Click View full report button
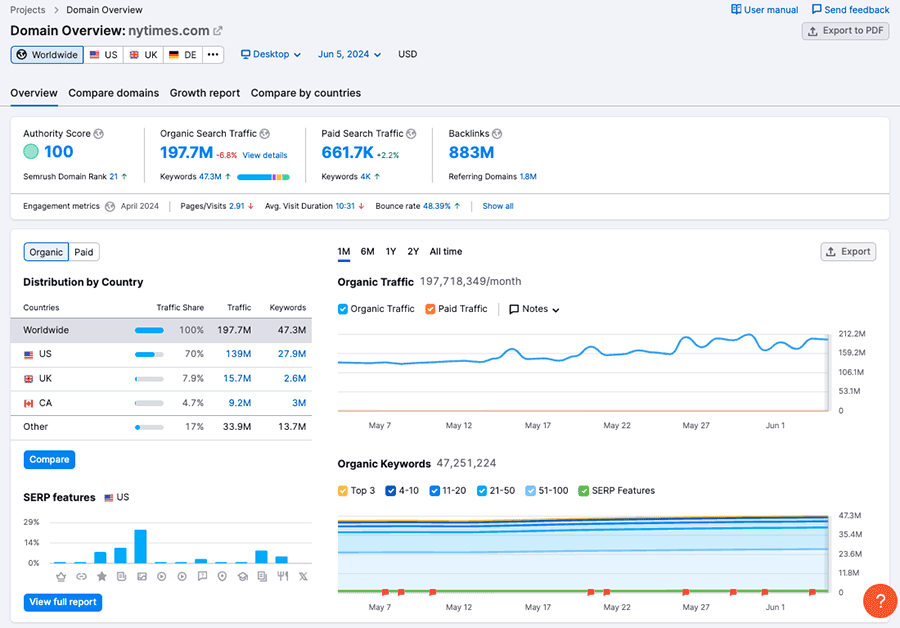The width and height of the screenshot is (900, 628). (x=63, y=602)
